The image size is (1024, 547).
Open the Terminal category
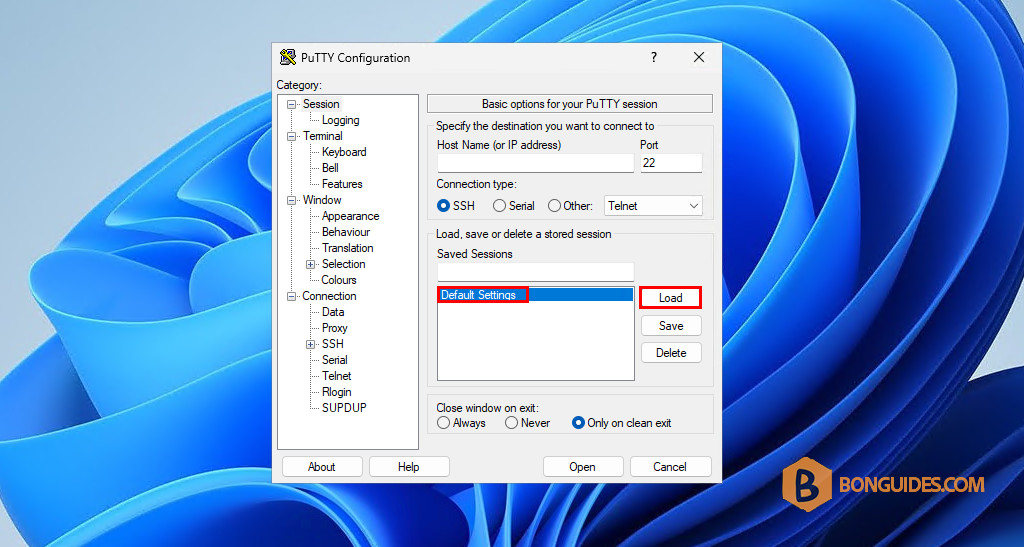[x=323, y=136]
